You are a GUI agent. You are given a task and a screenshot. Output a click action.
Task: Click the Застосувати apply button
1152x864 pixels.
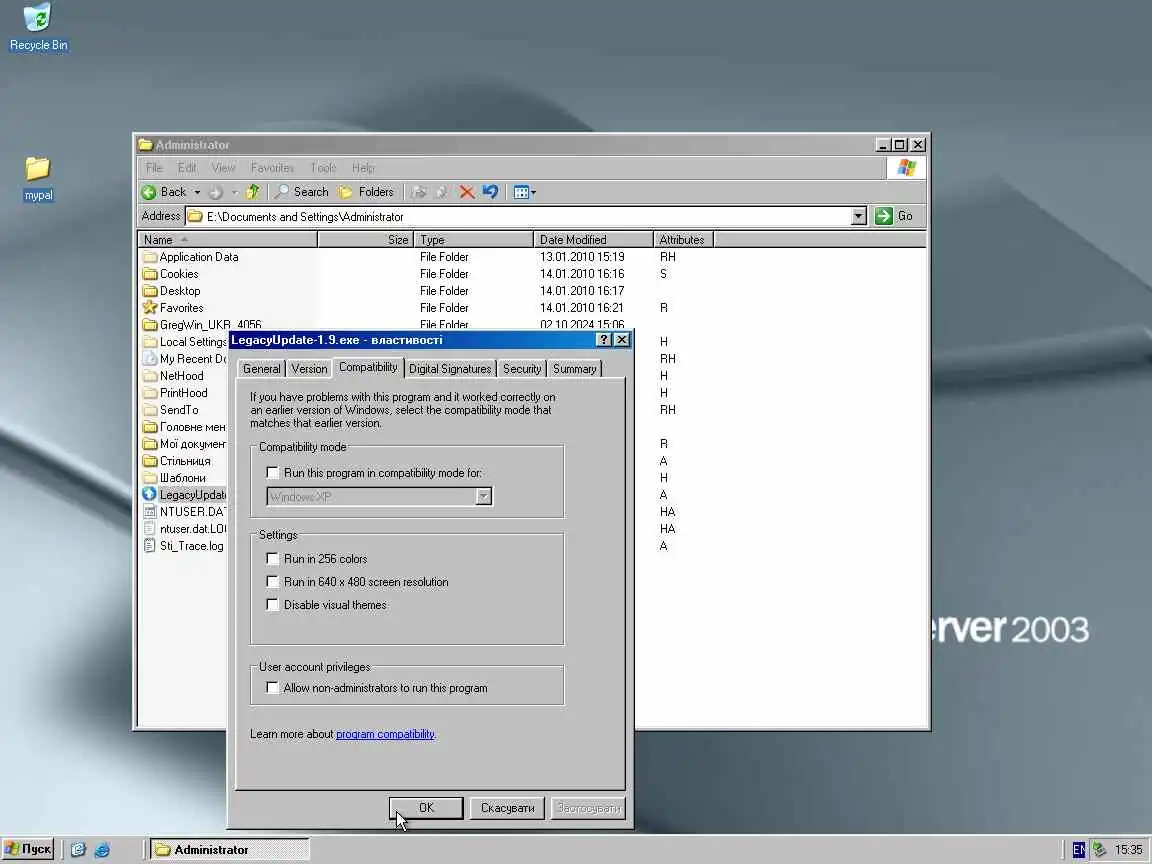coord(588,808)
